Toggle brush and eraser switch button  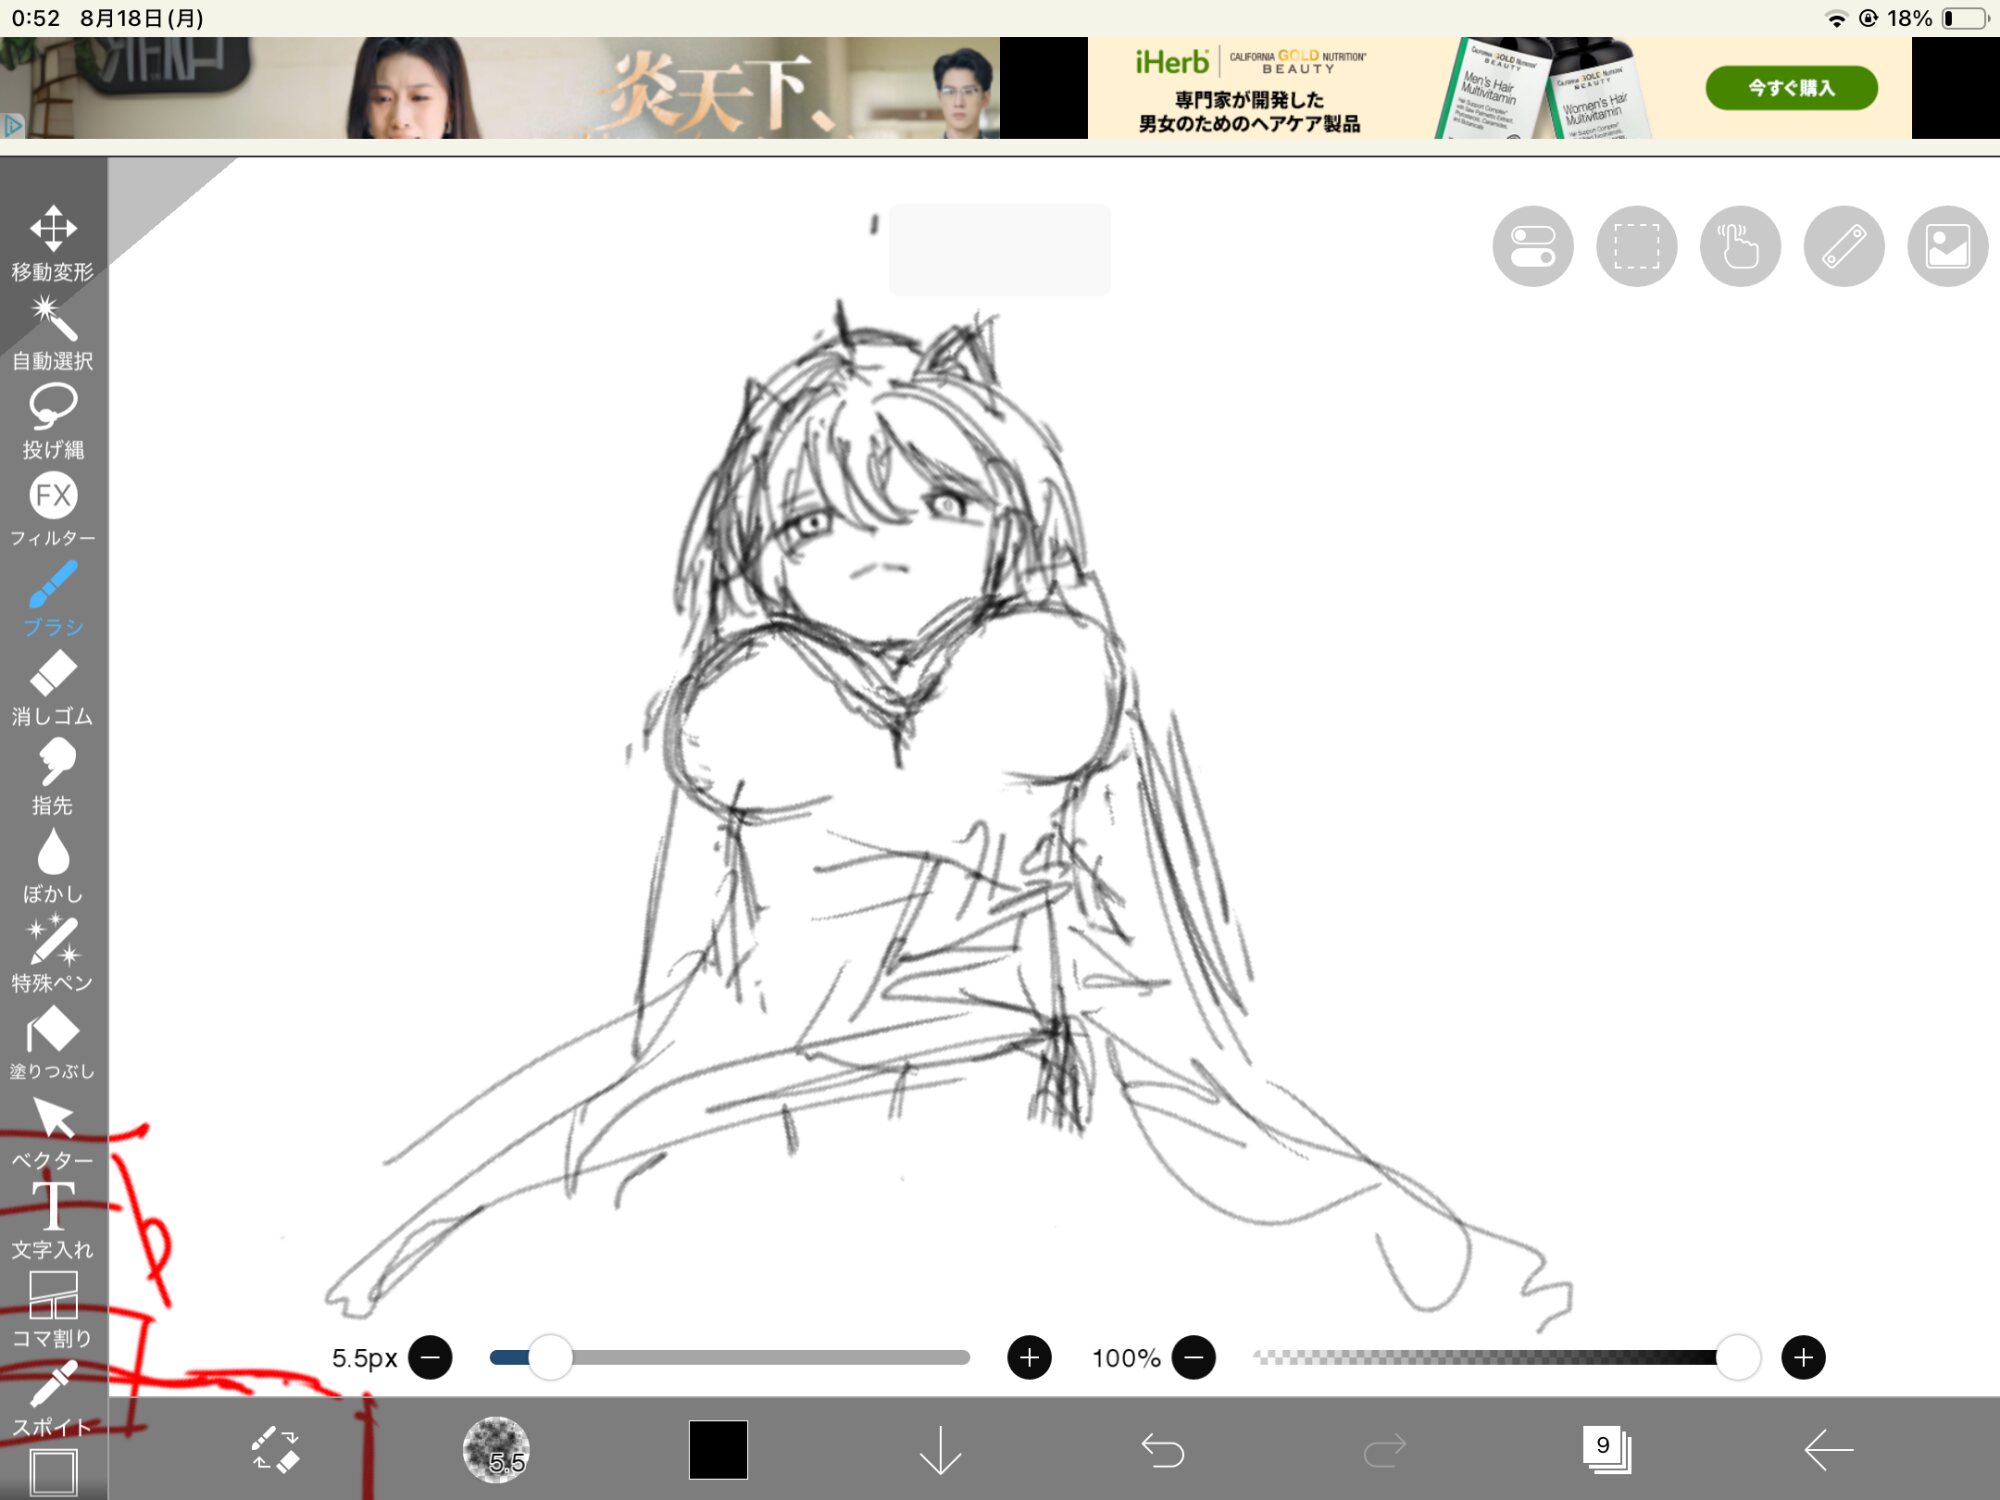pos(275,1450)
